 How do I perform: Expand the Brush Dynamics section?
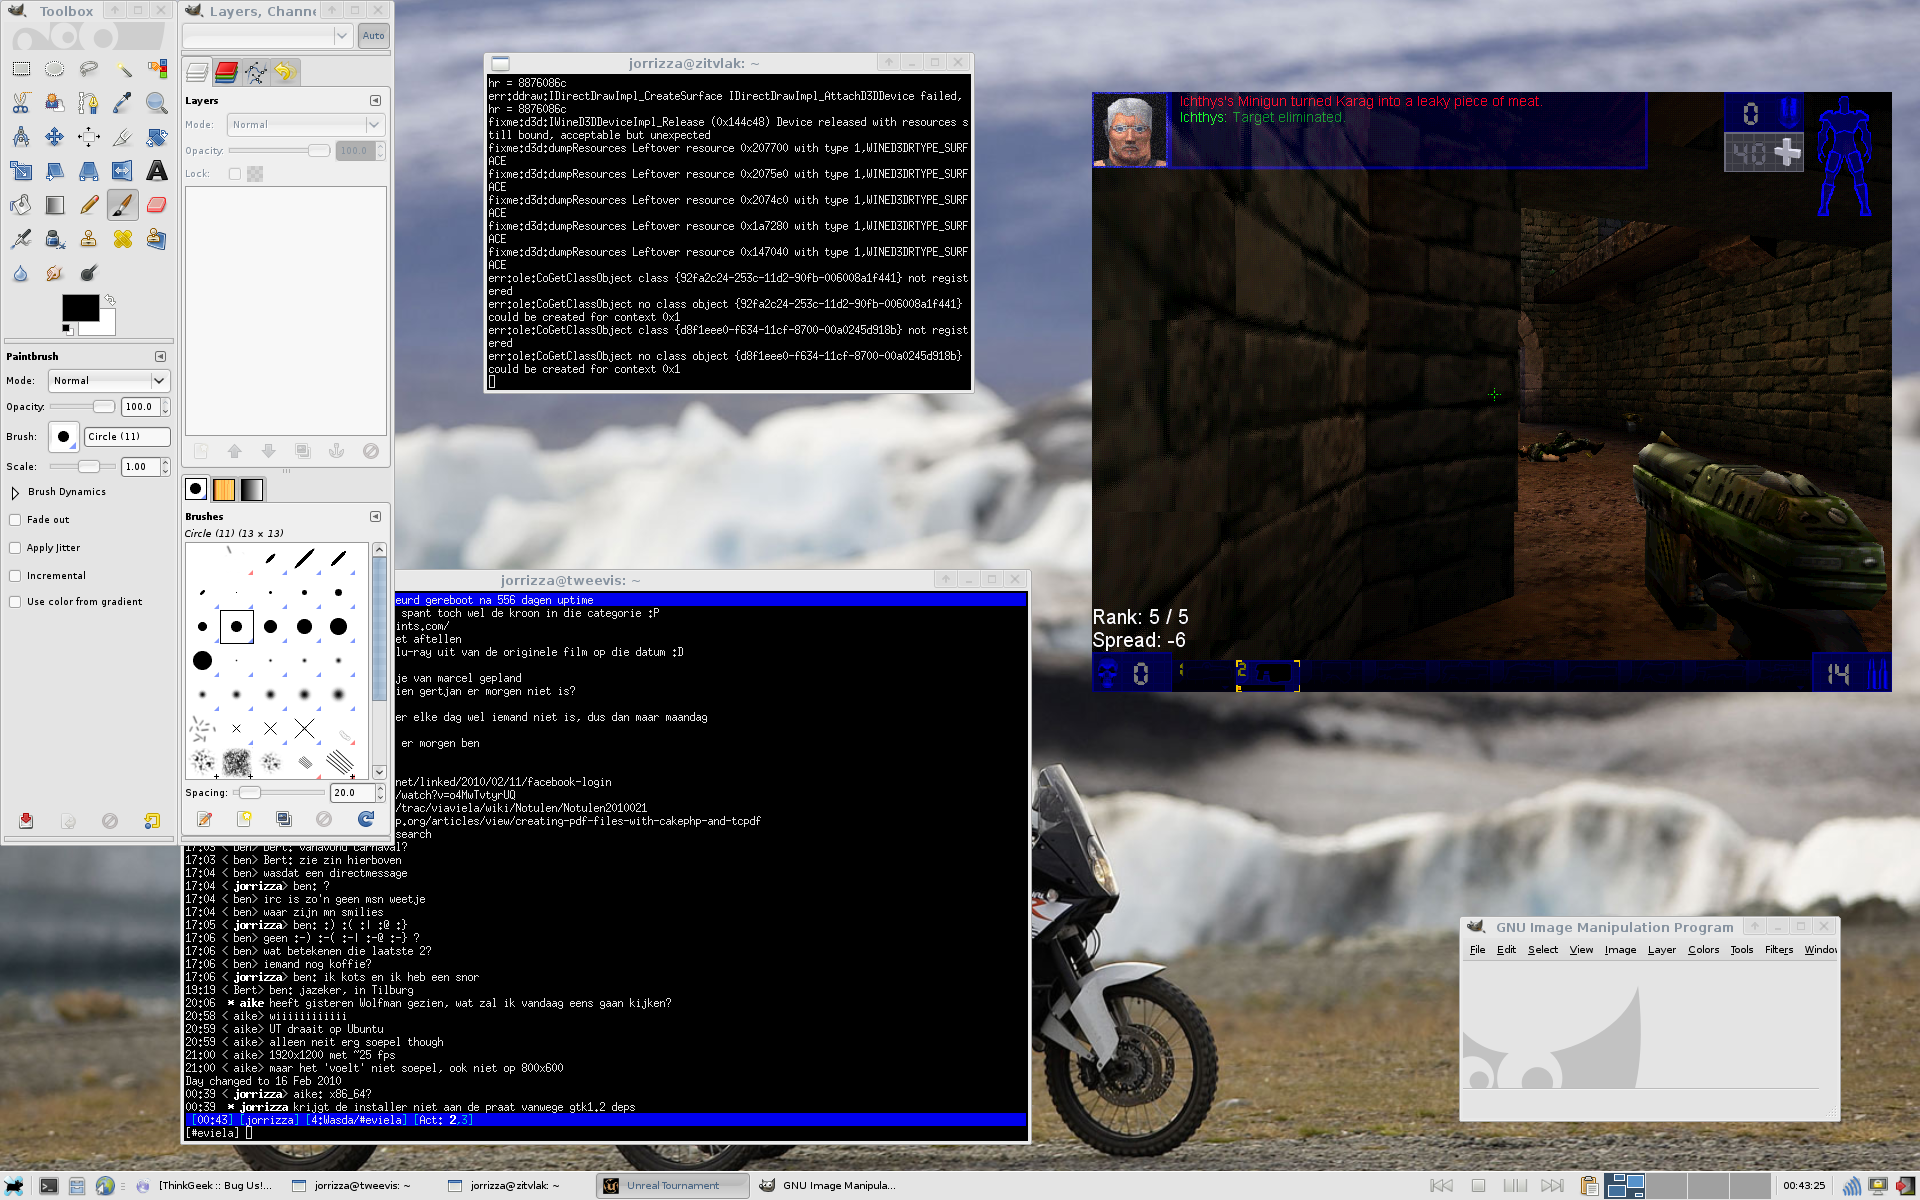coord(15,492)
